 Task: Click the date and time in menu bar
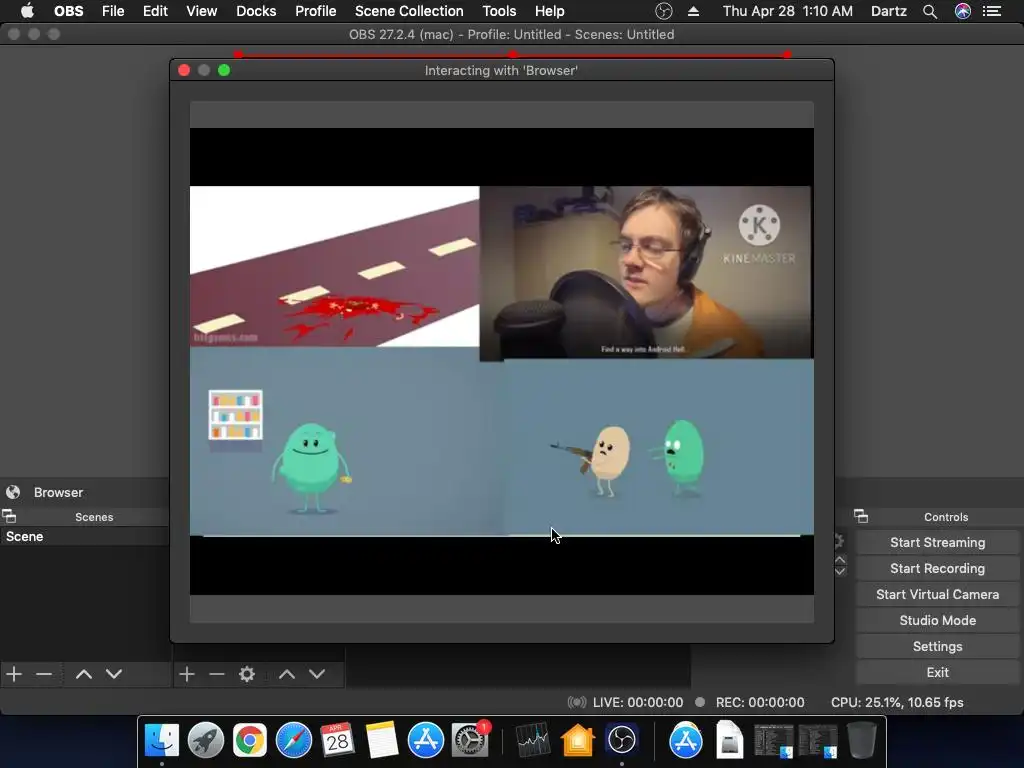[787, 11]
